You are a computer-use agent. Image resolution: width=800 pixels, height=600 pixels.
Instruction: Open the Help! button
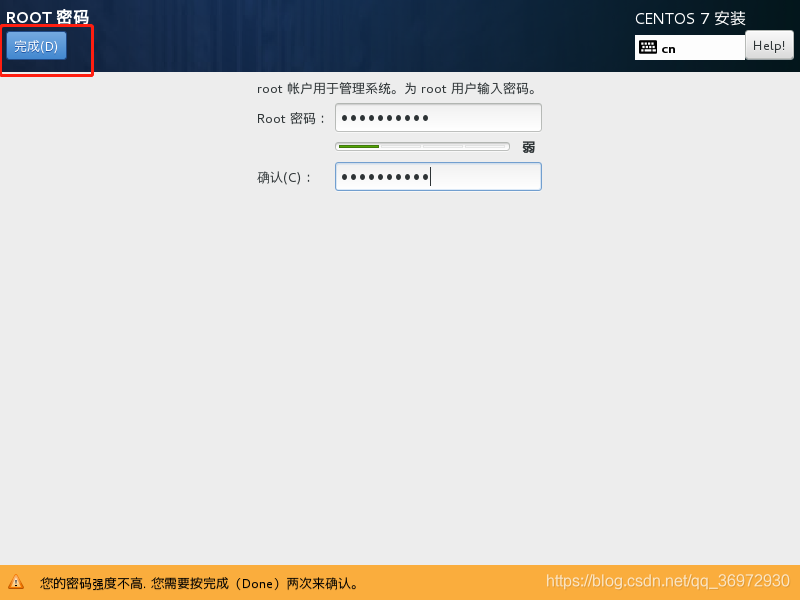(x=769, y=46)
